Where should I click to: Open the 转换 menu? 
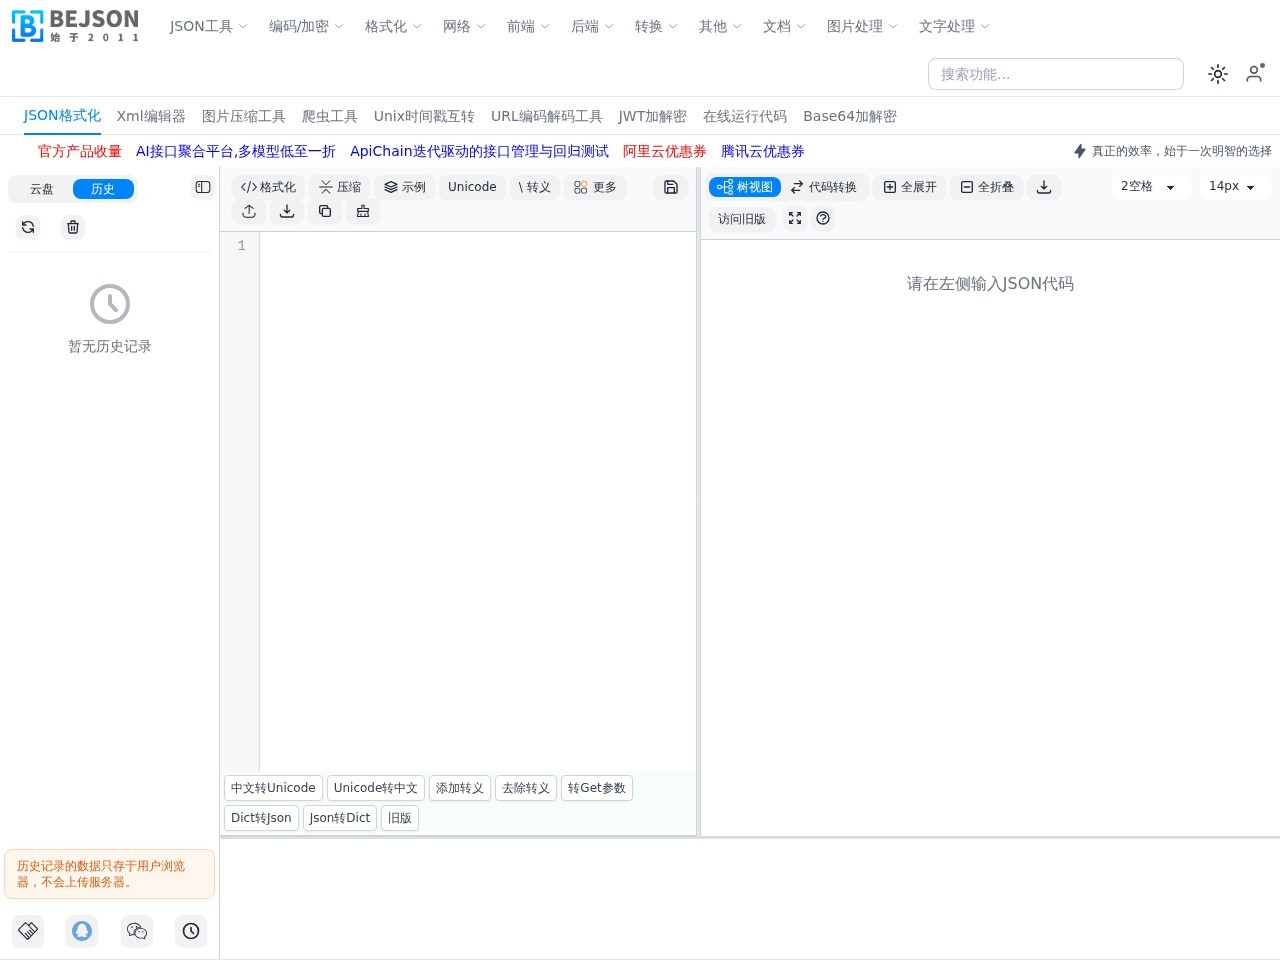656,26
